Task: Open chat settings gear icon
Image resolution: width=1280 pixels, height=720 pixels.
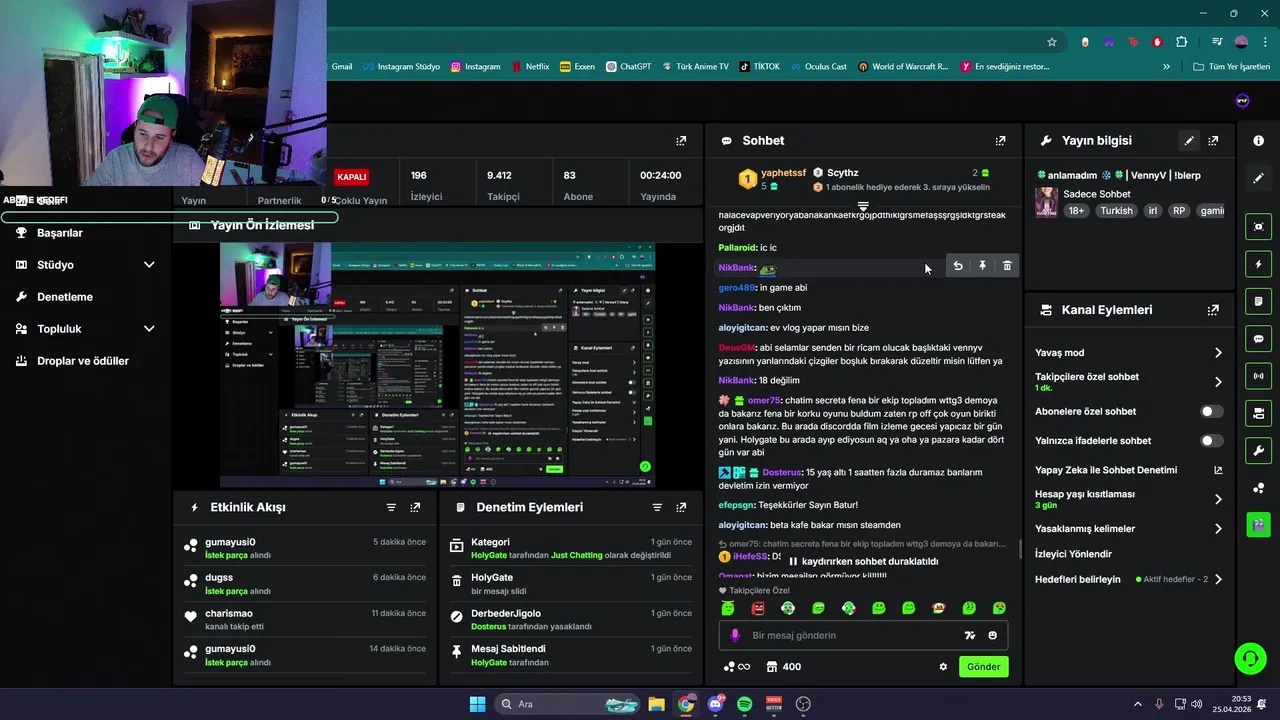Action: [x=942, y=667]
